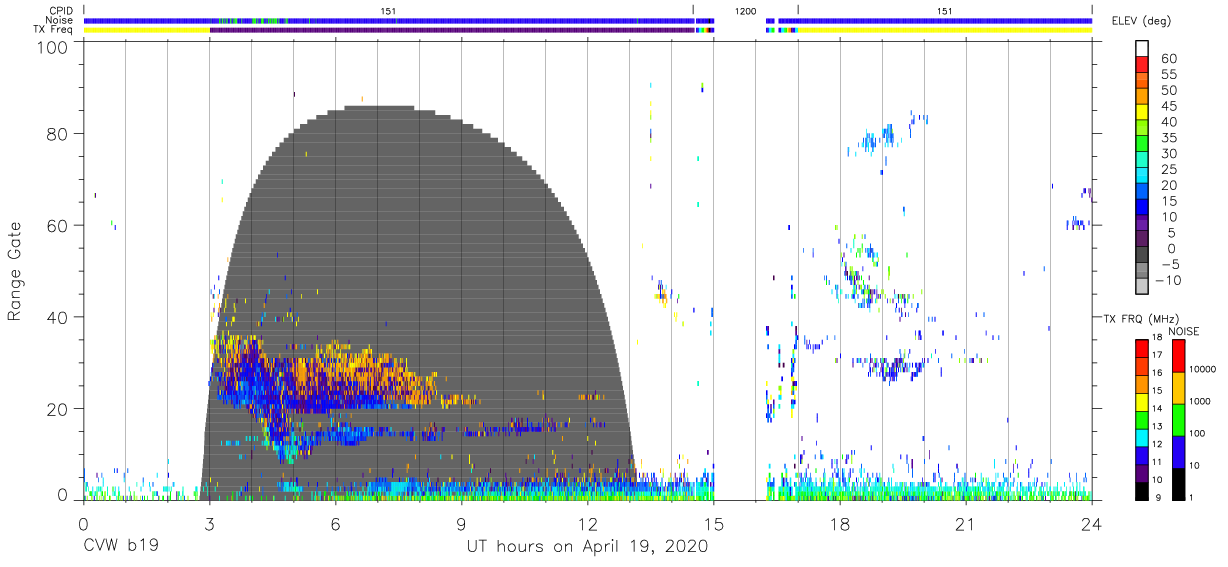Screen dimensions: 1228x567
Task: Click the "CPID" row label
Action: (61, 11)
